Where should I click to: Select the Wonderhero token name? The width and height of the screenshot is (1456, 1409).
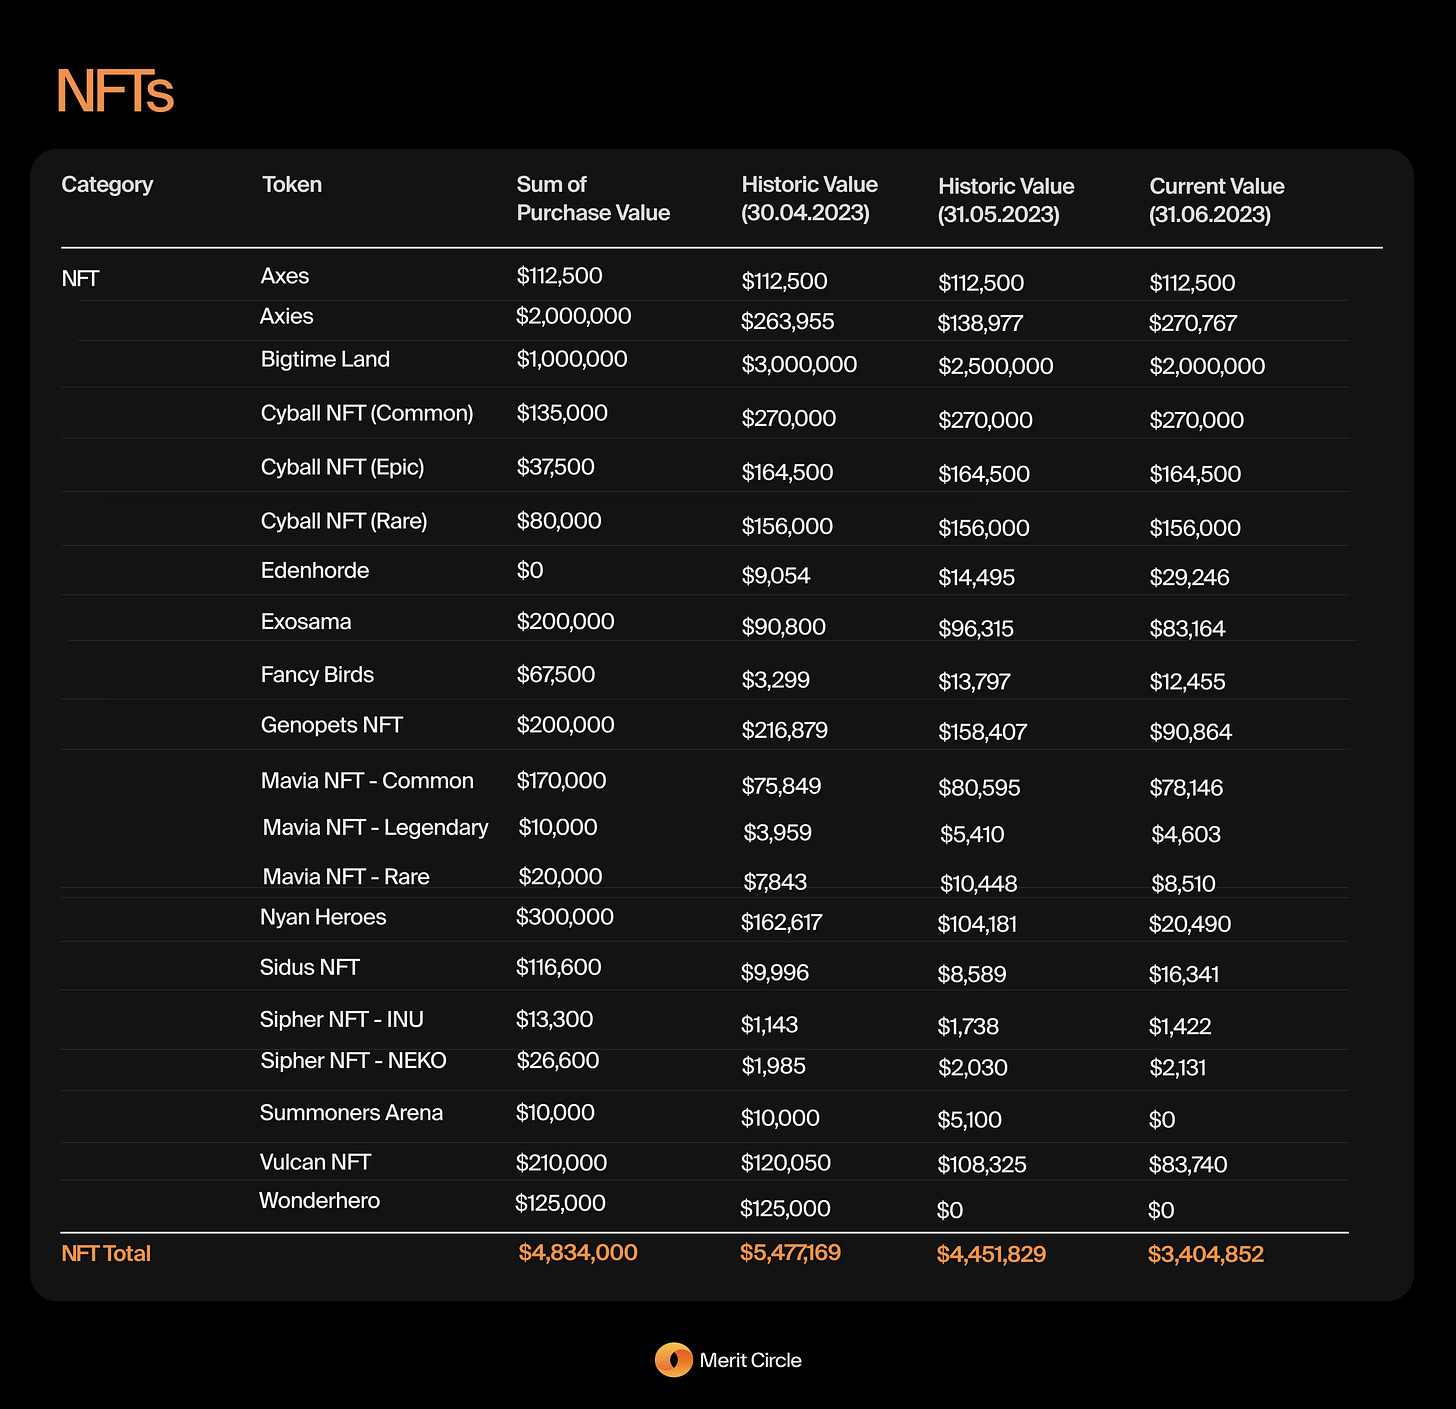tap(319, 1200)
